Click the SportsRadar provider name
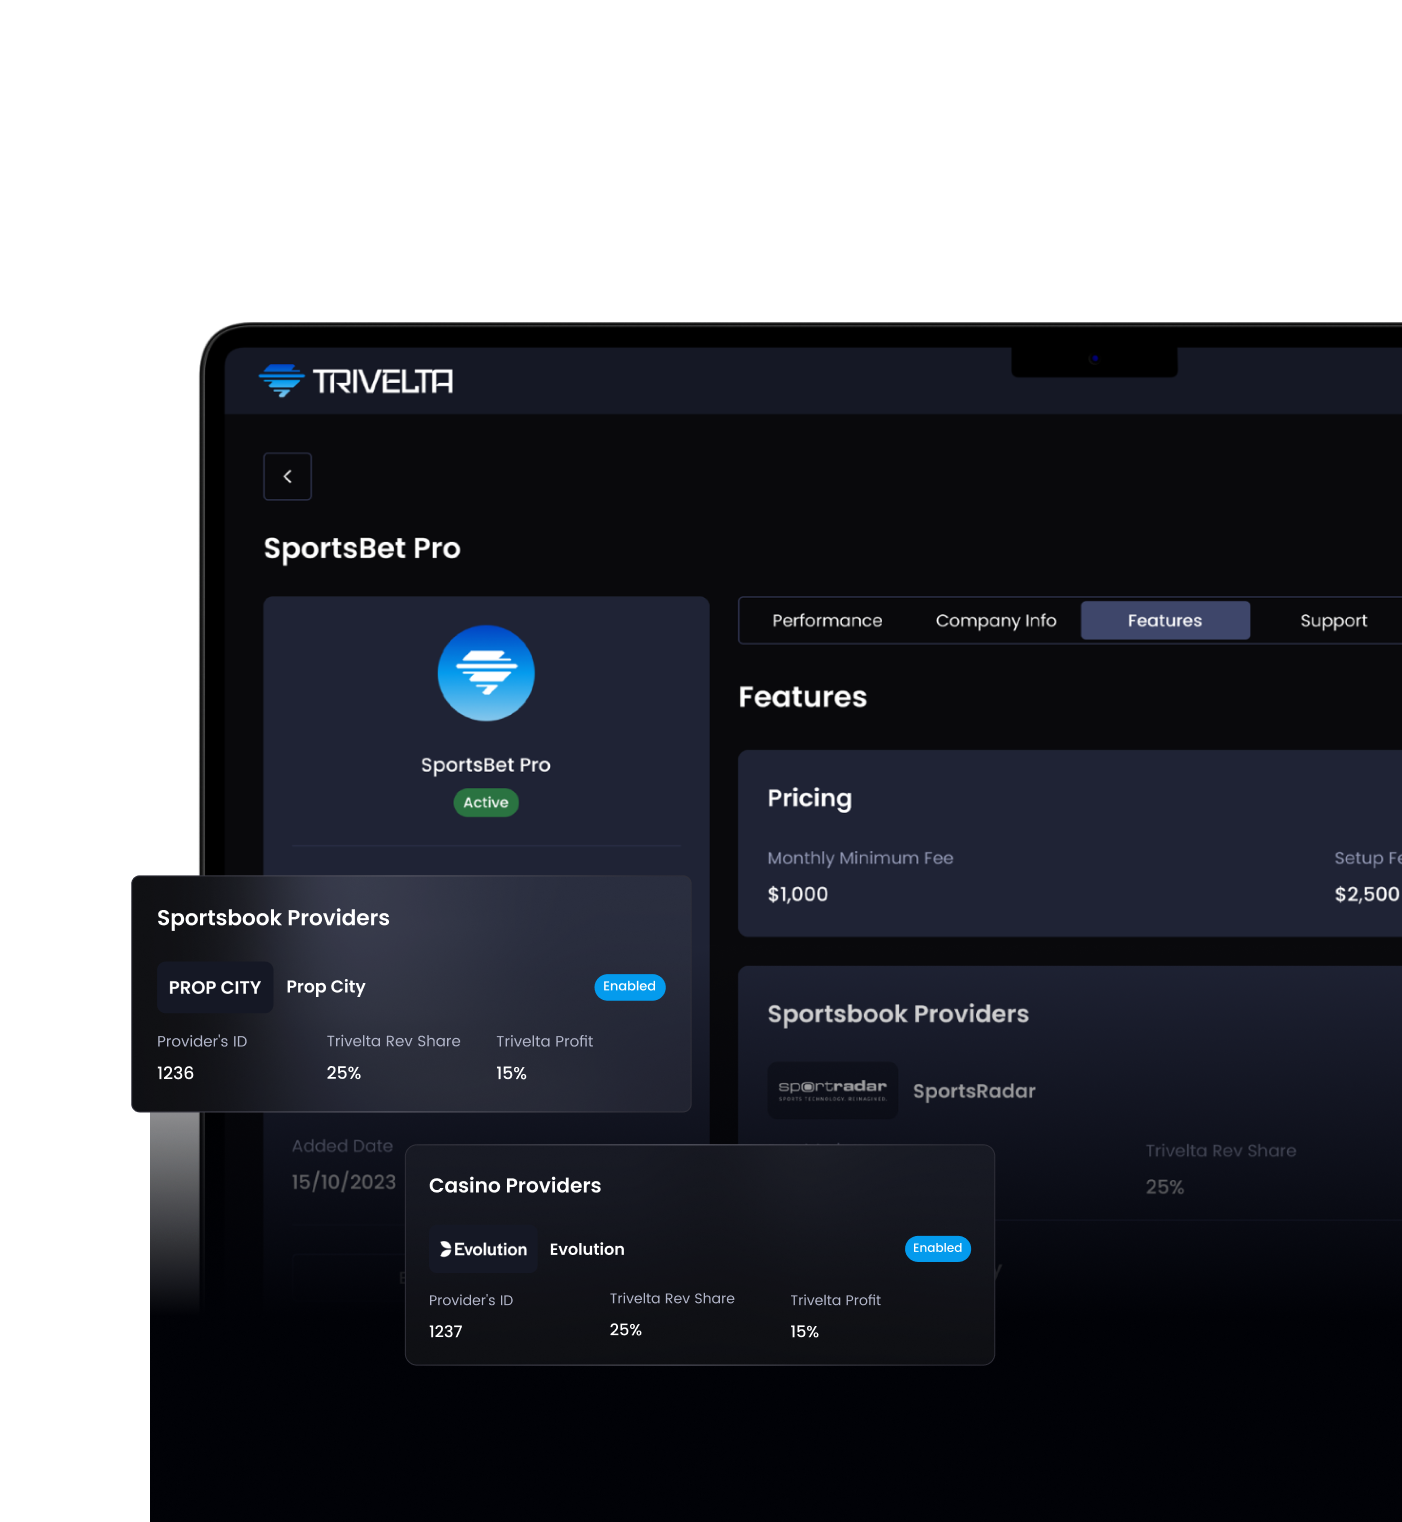Viewport: 1402px width, 1522px height. pyautogui.click(x=974, y=1091)
